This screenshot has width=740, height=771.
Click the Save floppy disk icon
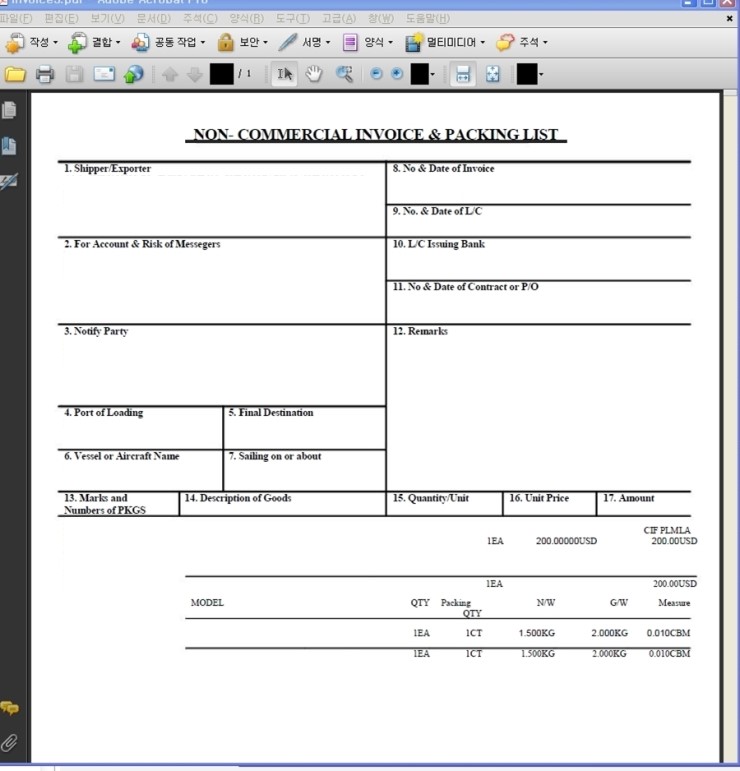(x=74, y=74)
